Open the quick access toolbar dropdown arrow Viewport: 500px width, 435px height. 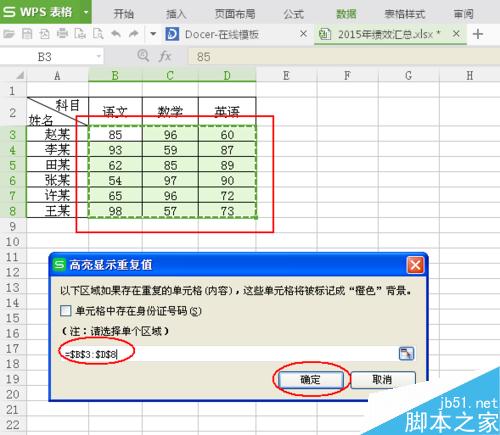[153, 34]
